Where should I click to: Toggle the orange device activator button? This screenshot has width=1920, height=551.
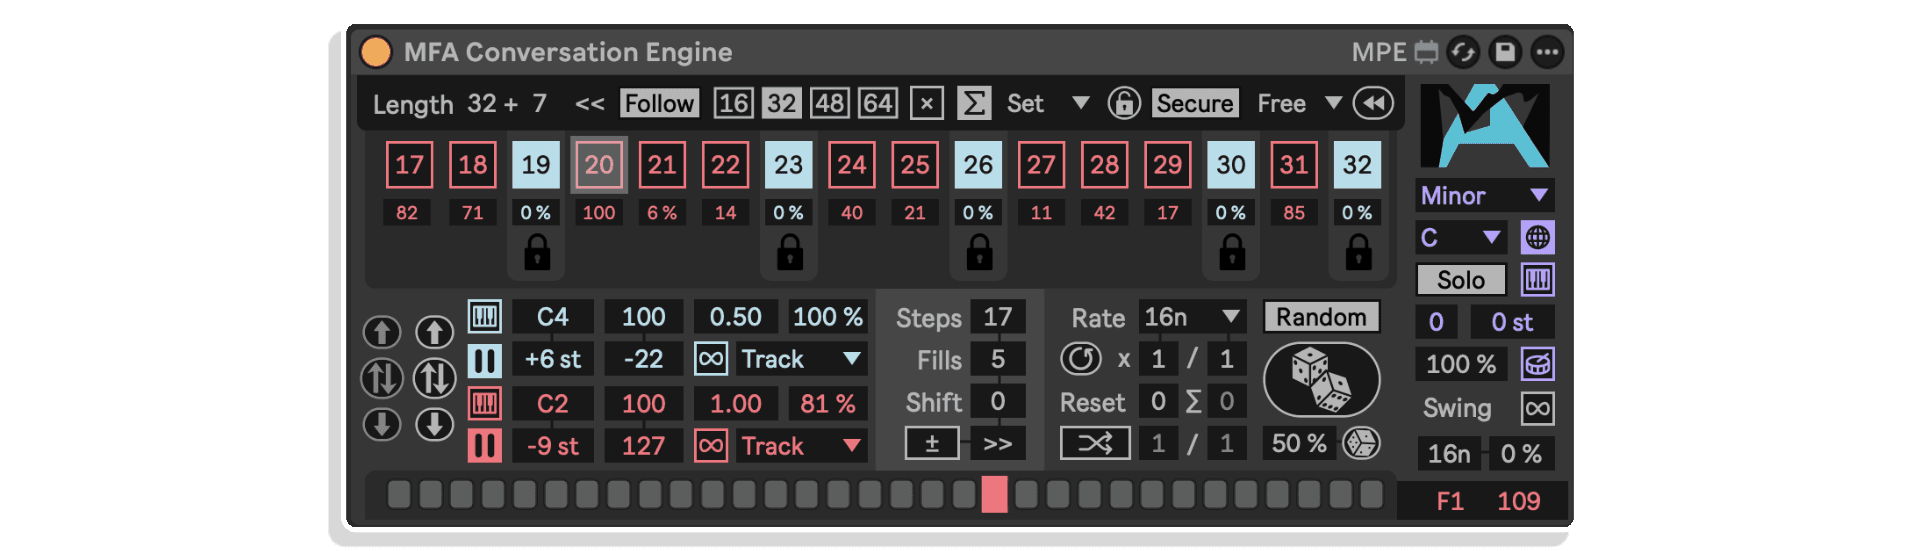(376, 52)
